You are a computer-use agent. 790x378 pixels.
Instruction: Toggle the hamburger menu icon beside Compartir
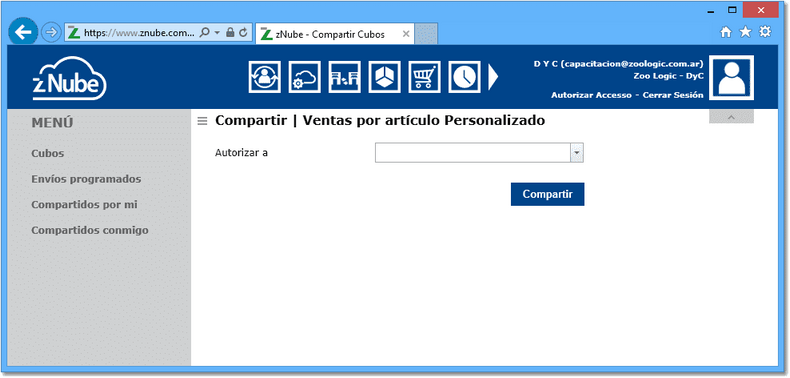tap(202, 121)
